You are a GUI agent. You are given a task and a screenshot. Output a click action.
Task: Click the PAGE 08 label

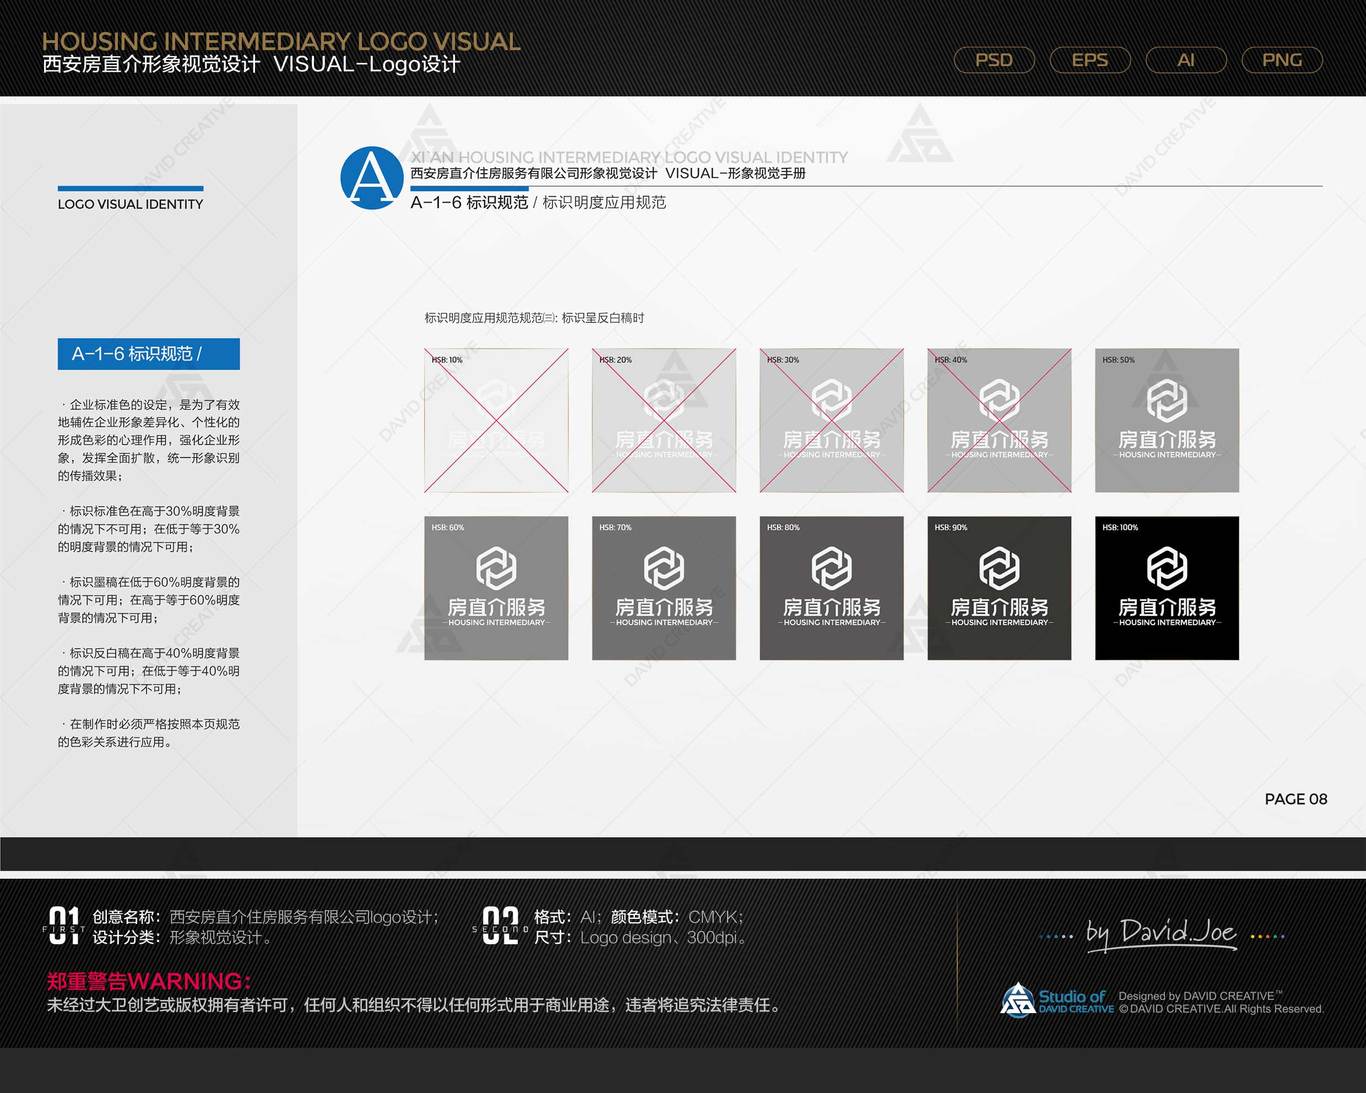(x=1296, y=799)
